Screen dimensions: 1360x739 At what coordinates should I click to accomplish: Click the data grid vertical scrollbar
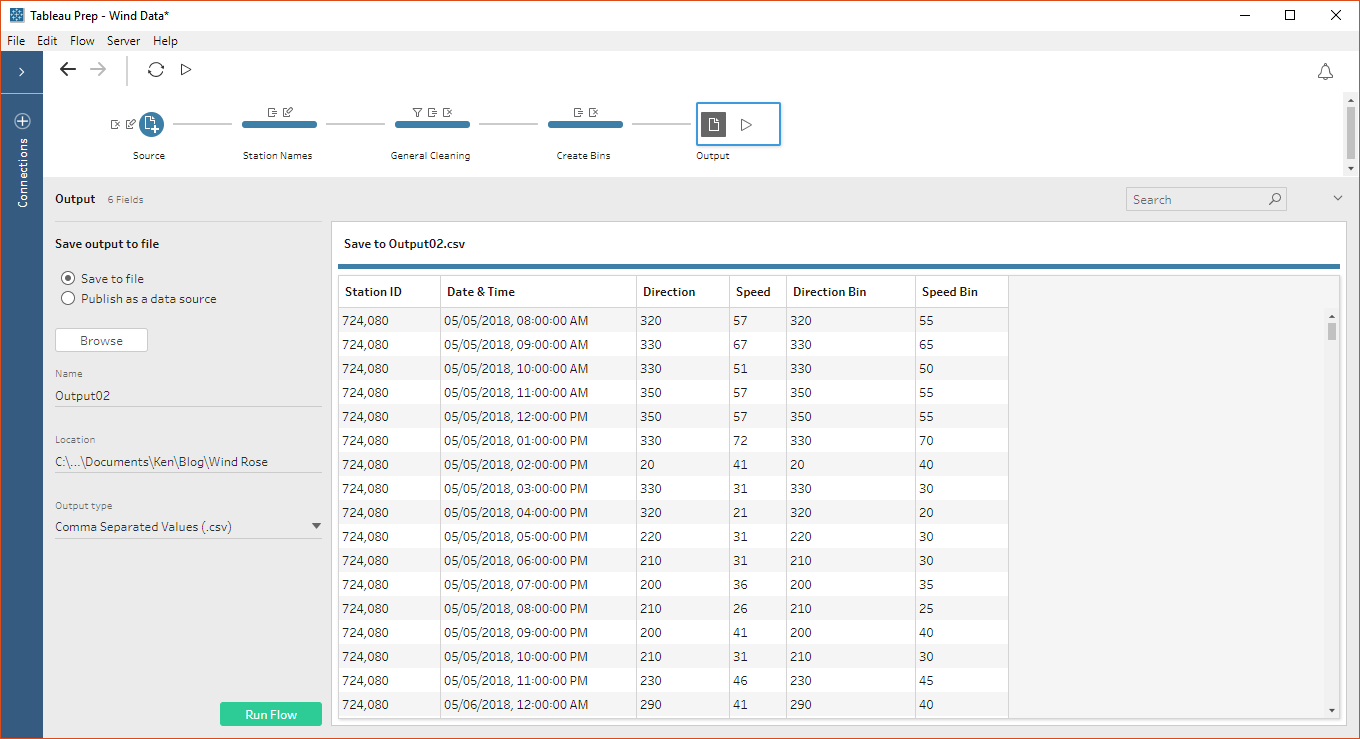1332,510
